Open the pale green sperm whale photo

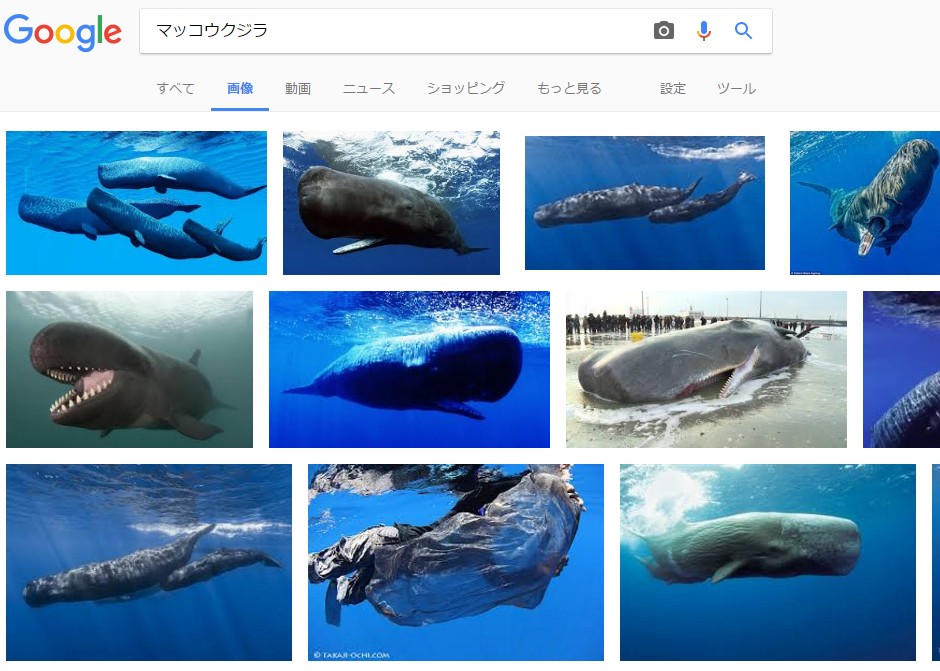click(x=768, y=562)
